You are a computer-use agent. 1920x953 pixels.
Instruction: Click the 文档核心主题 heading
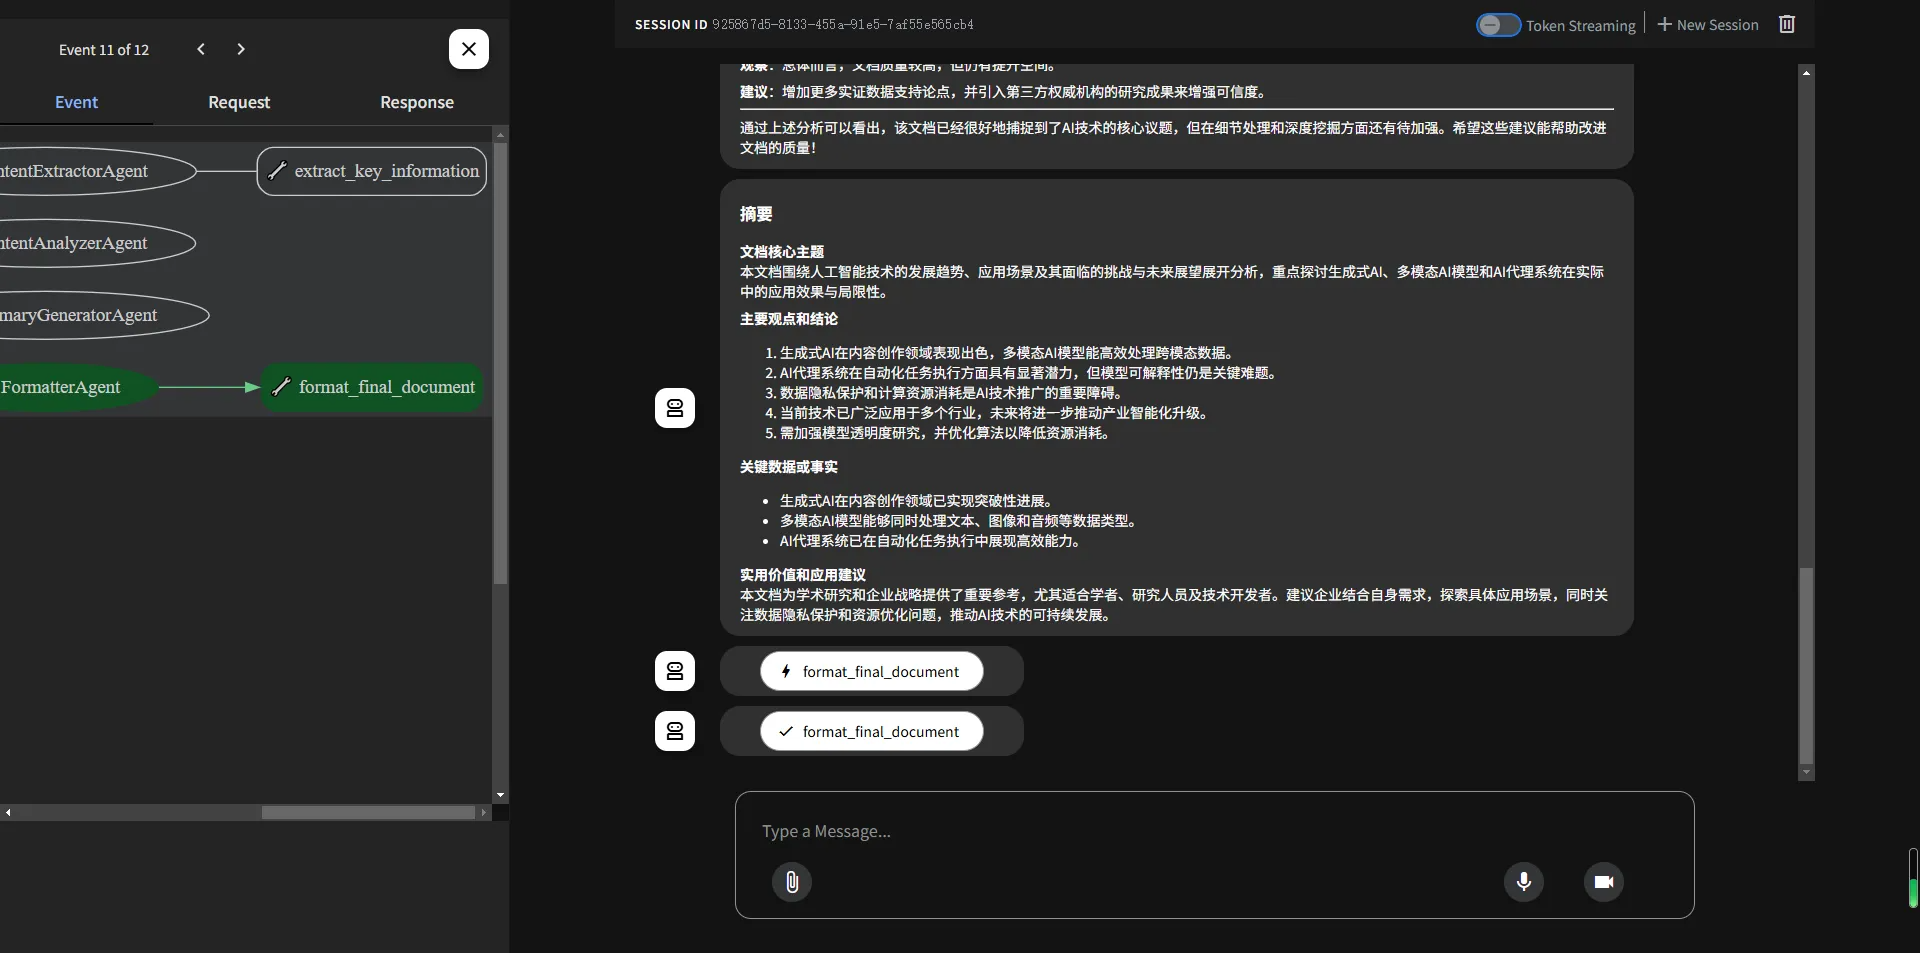[x=782, y=252]
